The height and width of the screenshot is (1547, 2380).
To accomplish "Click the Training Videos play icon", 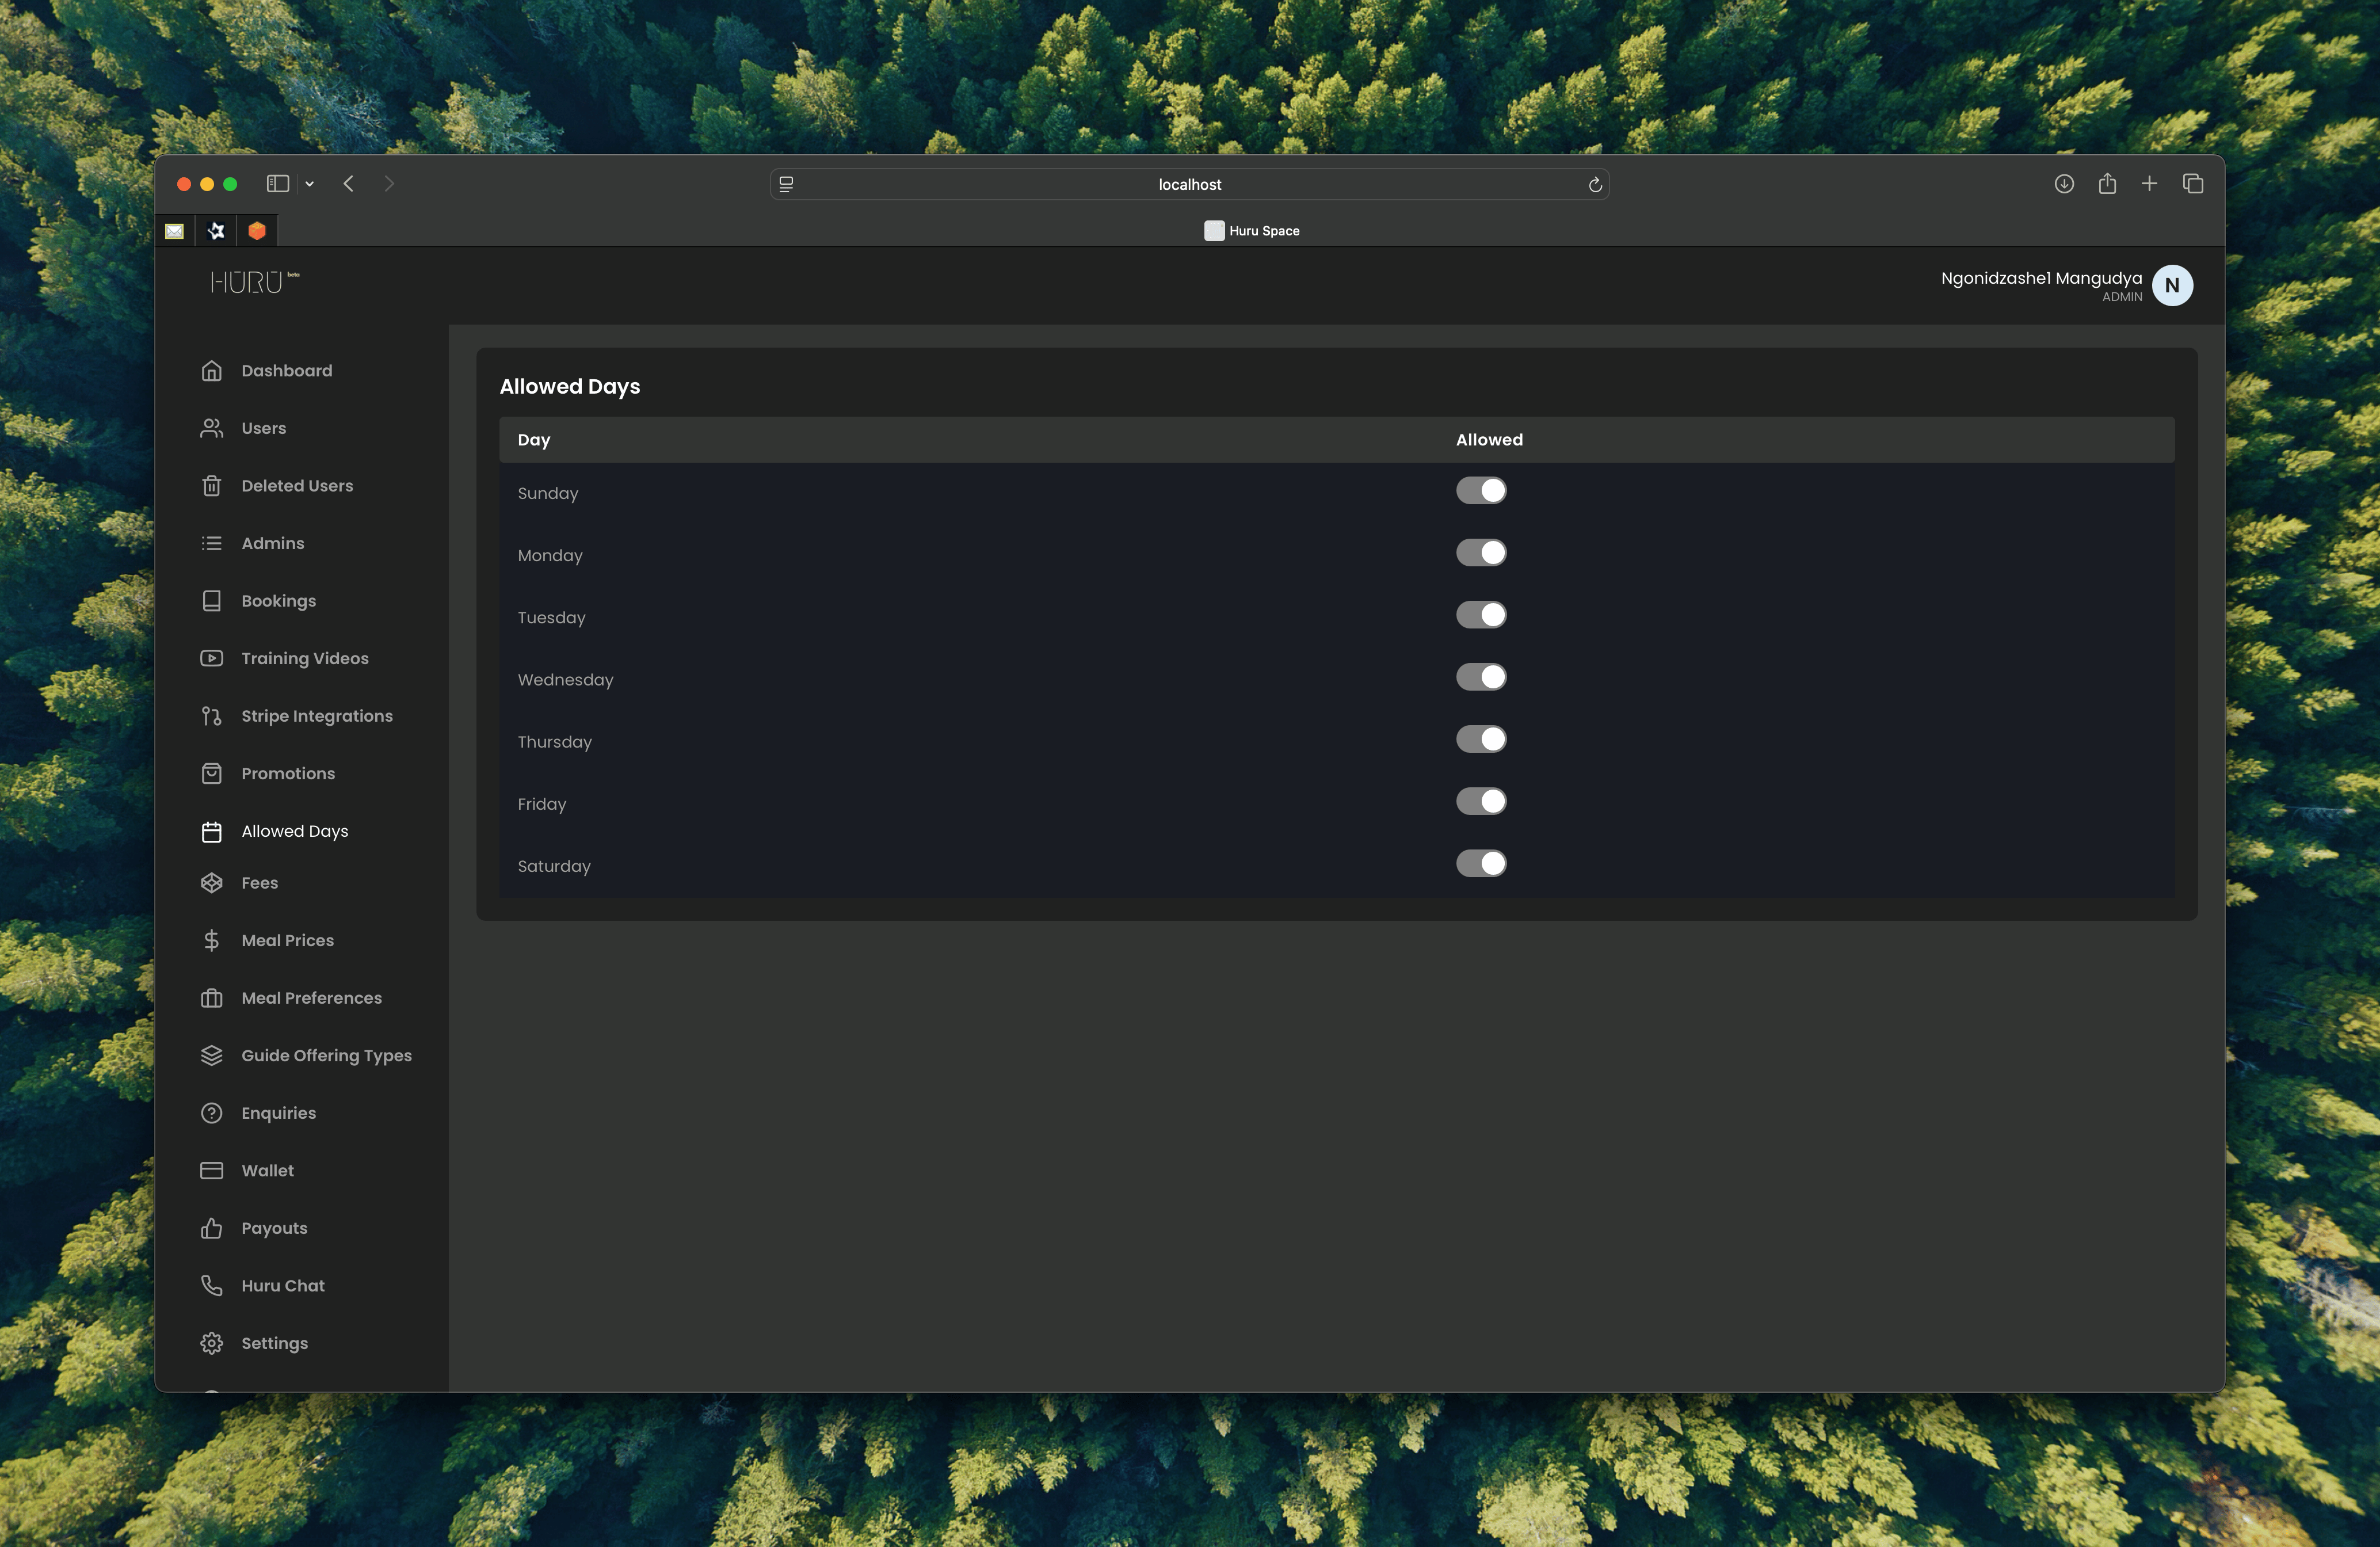I will [x=211, y=658].
